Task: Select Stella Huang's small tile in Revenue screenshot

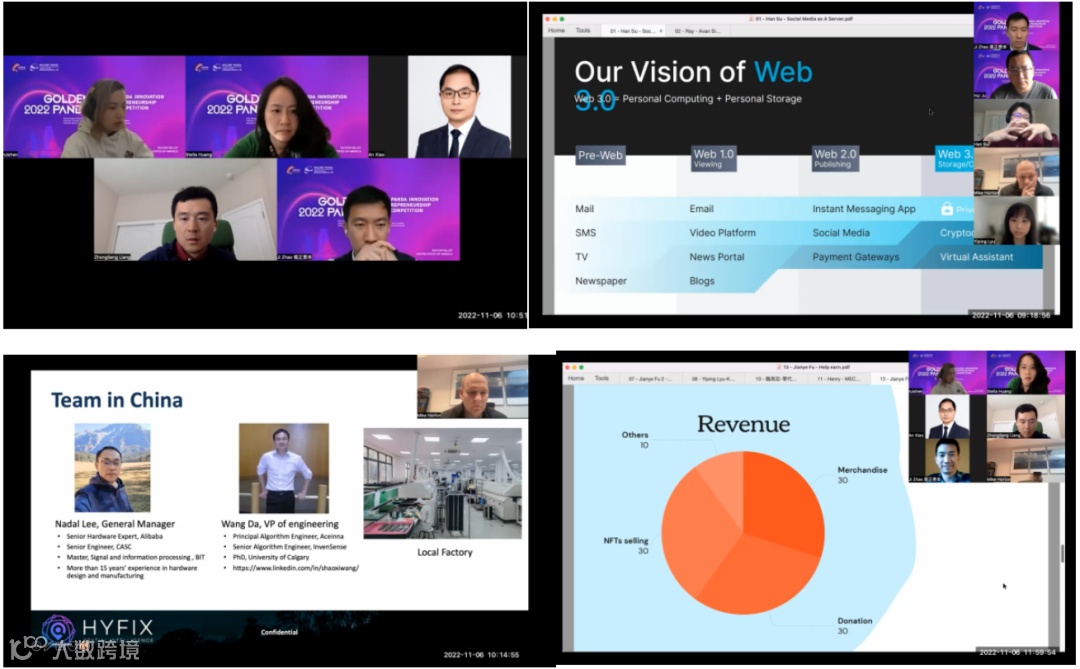Action: (x=1026, y=373)
